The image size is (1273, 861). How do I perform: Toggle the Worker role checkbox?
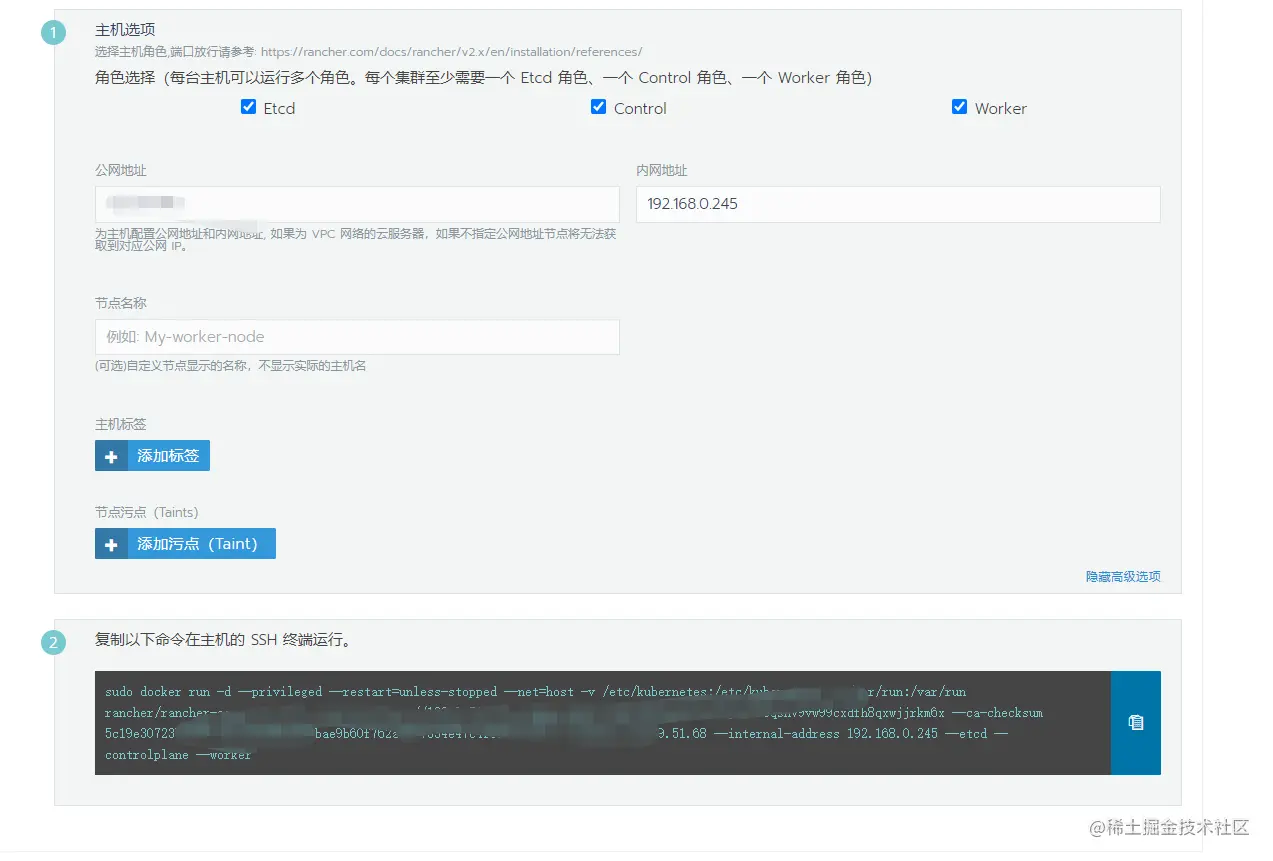(960, 107)
